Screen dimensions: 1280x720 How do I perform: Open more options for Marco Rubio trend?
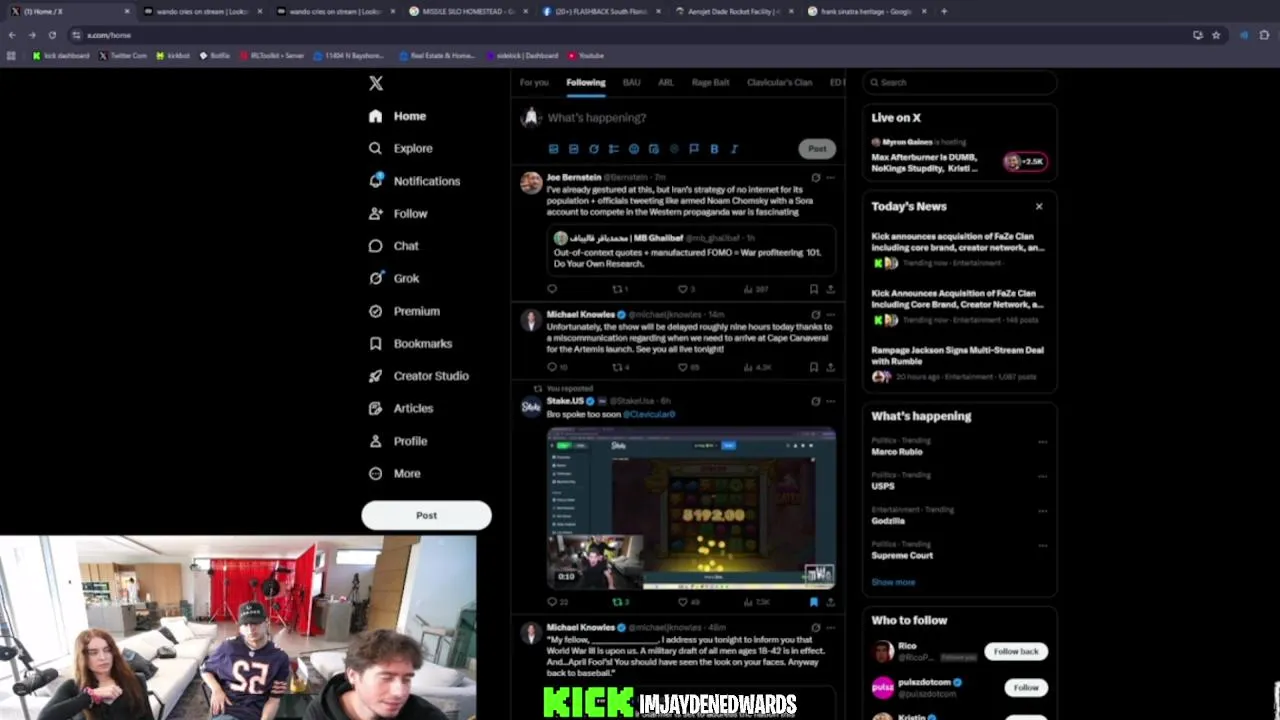click(1042, 441)
